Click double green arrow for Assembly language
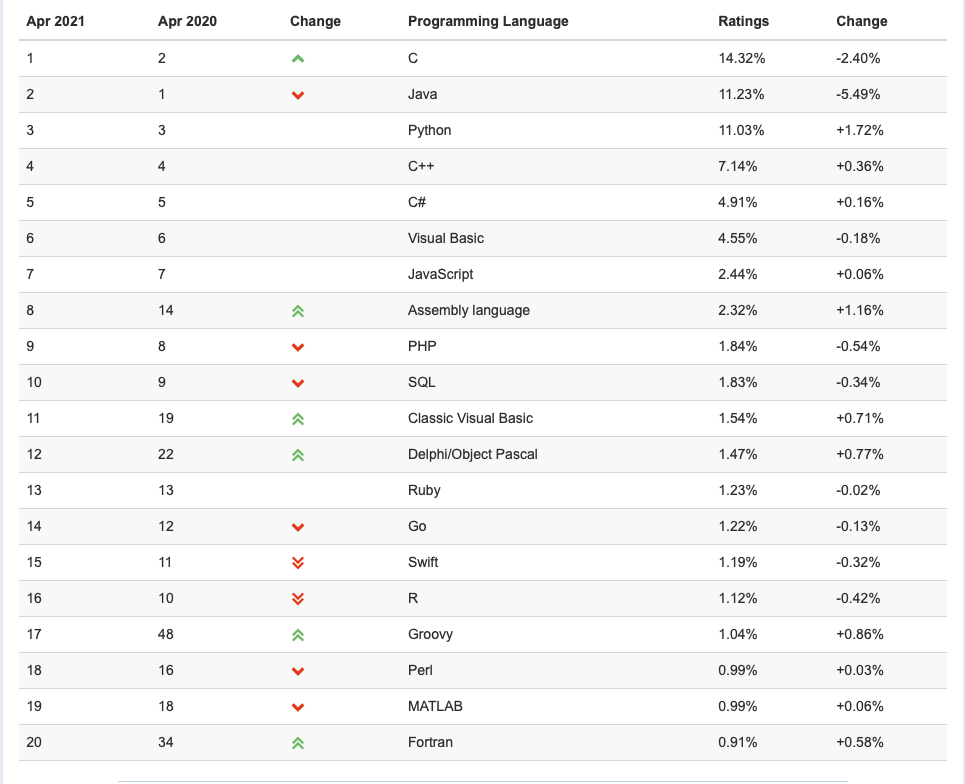965x784 pixels. point(298,311)
